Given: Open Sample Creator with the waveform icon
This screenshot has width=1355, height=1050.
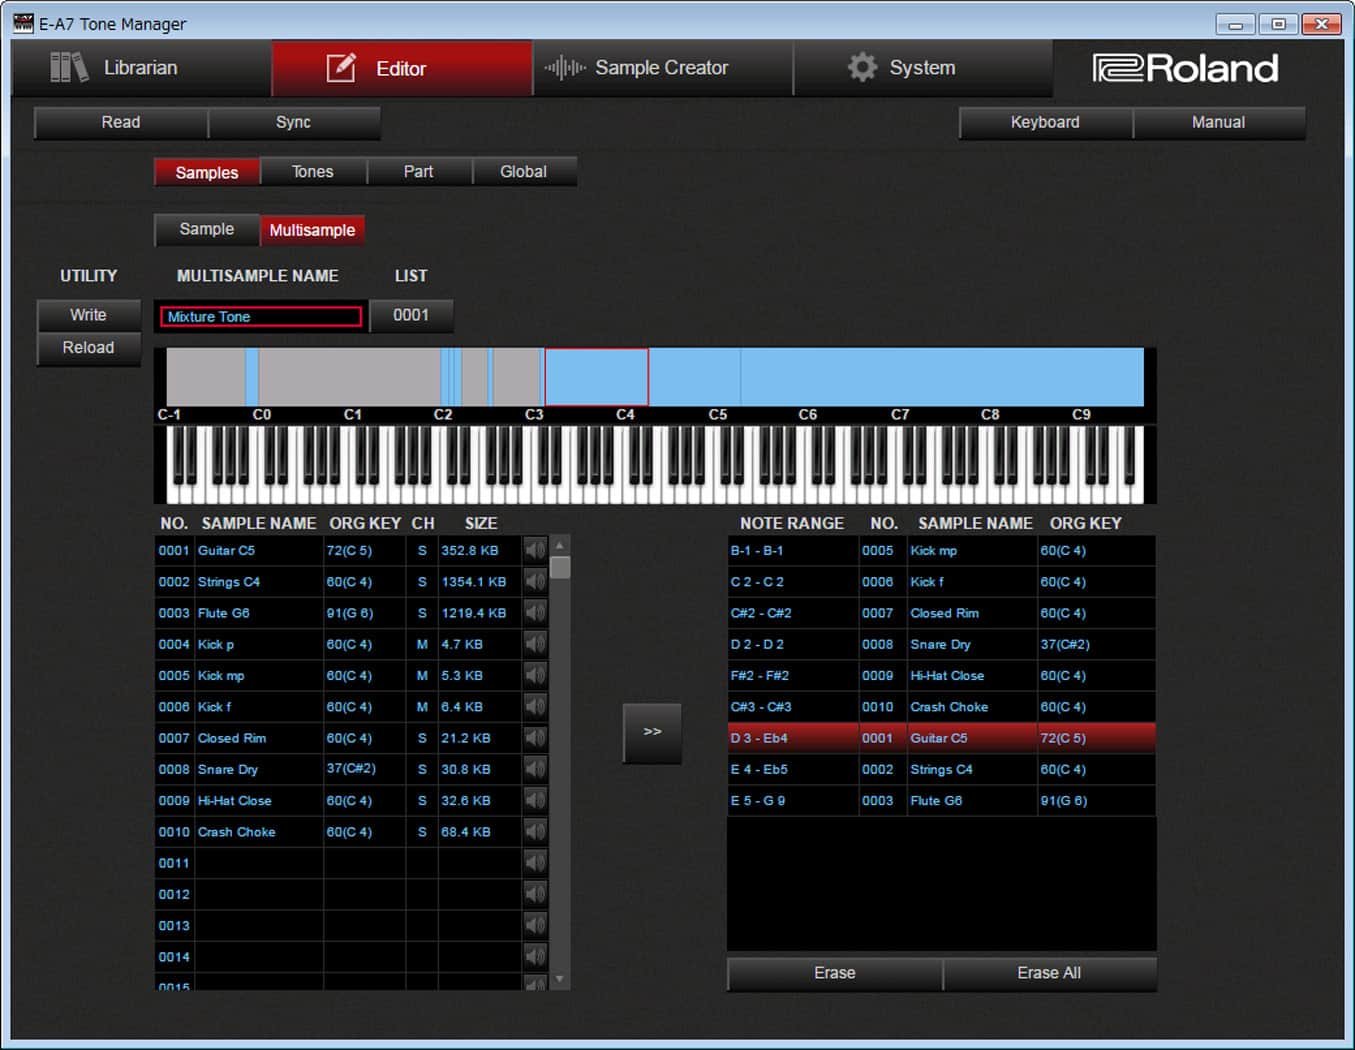Looking at the screenshot, I should (x=564, y=67).
